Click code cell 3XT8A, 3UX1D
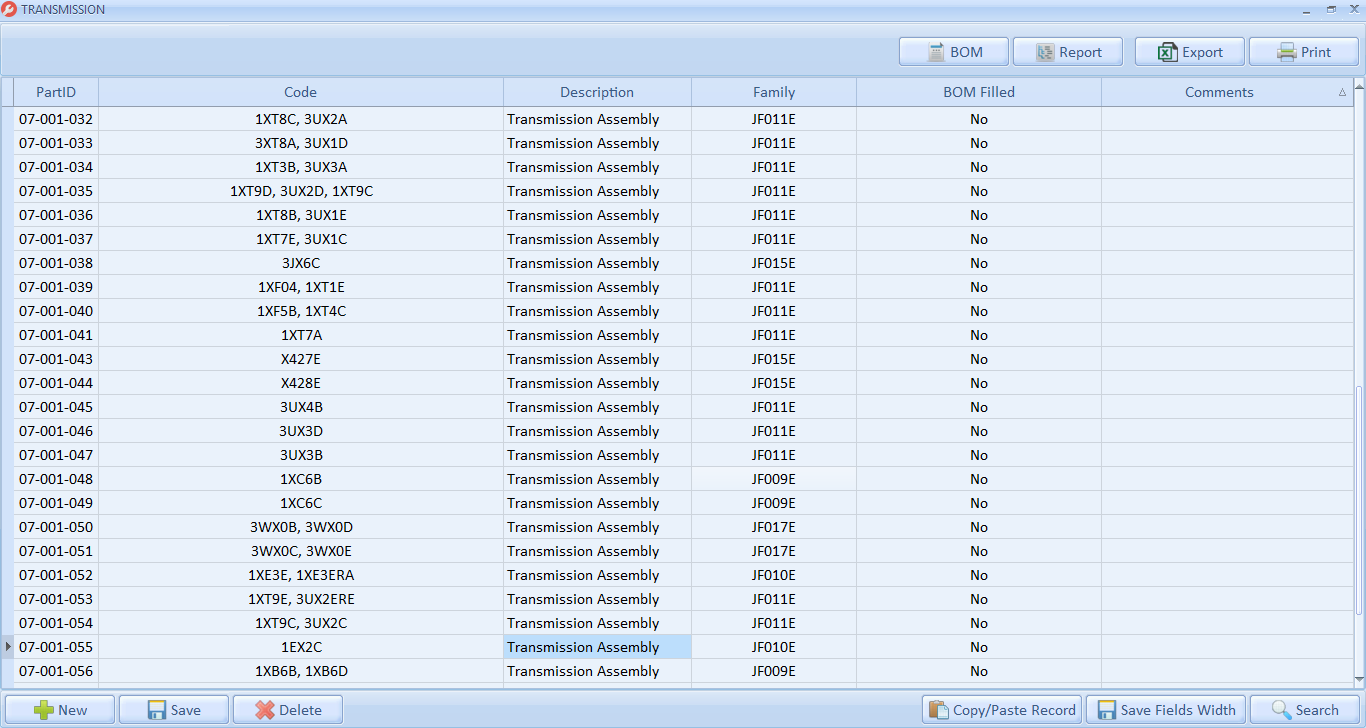 coord(301,143)
